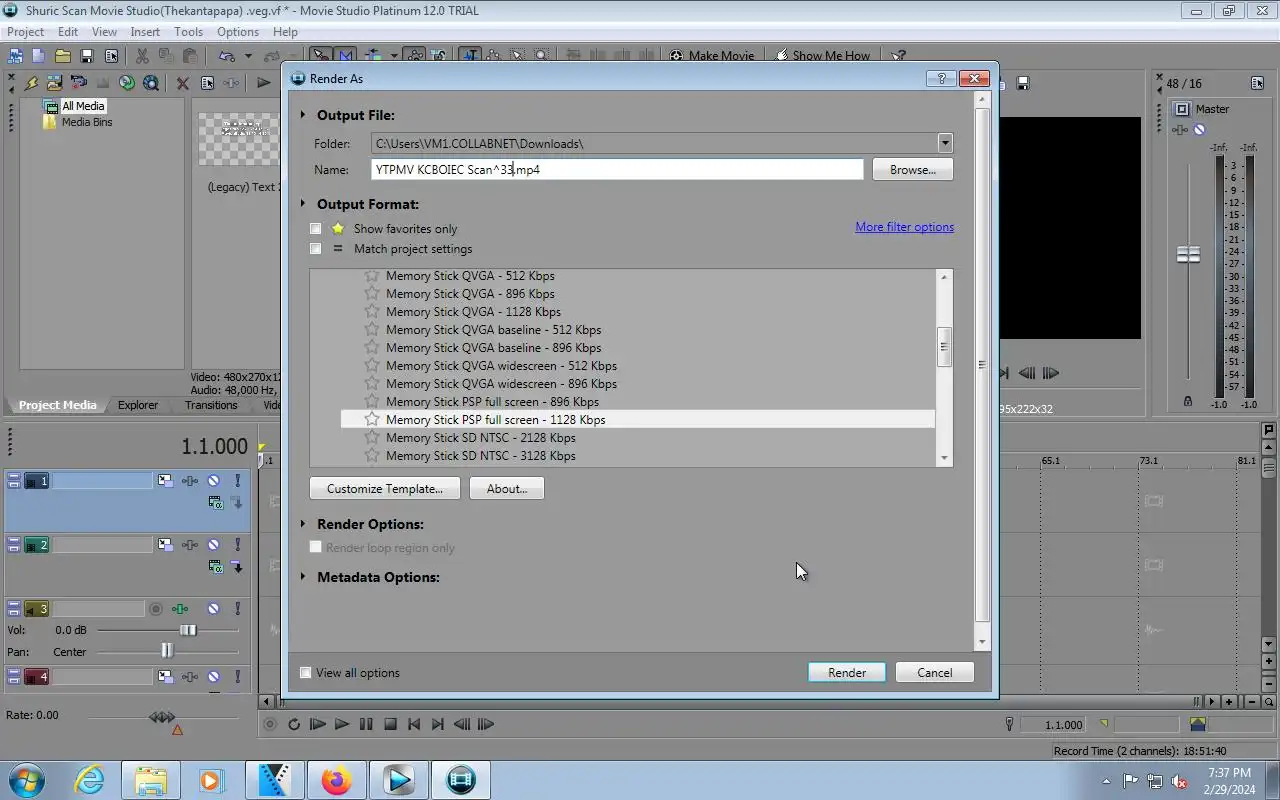
Task: Click Loop Playback icon in transport bar
Action: pos(293,724)
